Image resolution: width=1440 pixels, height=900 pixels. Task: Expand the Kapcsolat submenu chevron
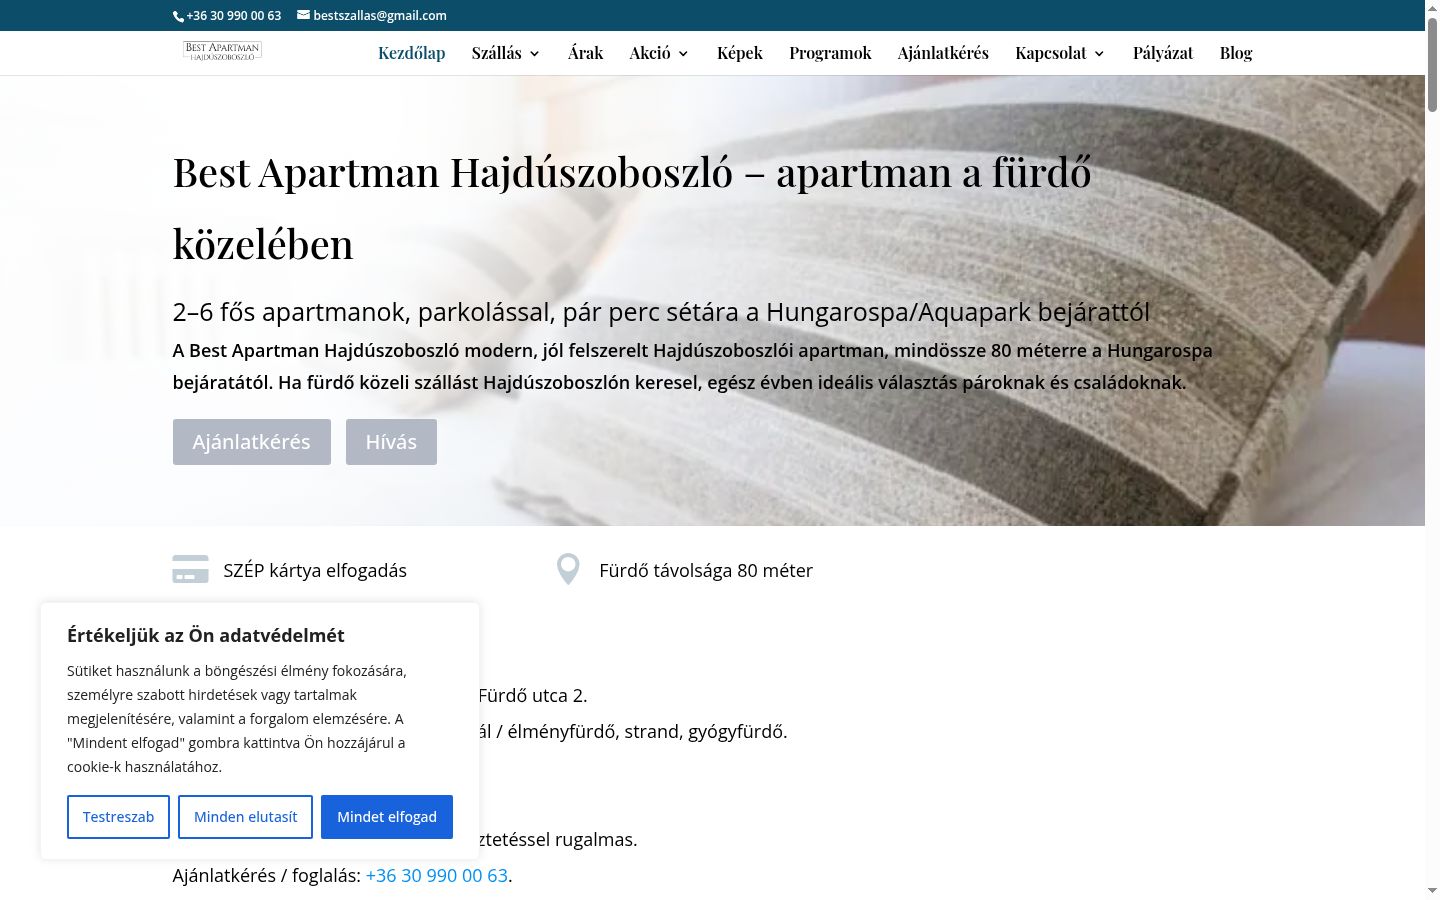pyautogui.click(x=1100, y=54)
